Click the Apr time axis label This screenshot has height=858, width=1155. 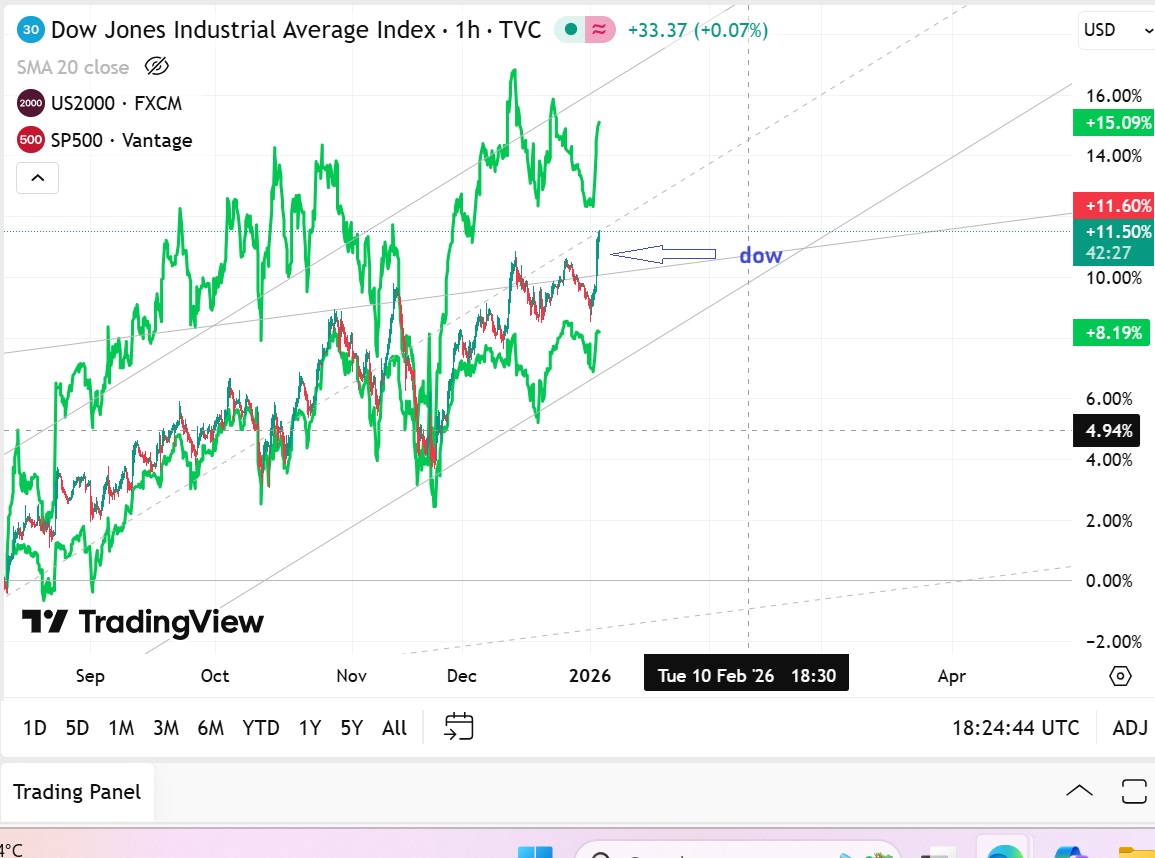pos(952,676)
